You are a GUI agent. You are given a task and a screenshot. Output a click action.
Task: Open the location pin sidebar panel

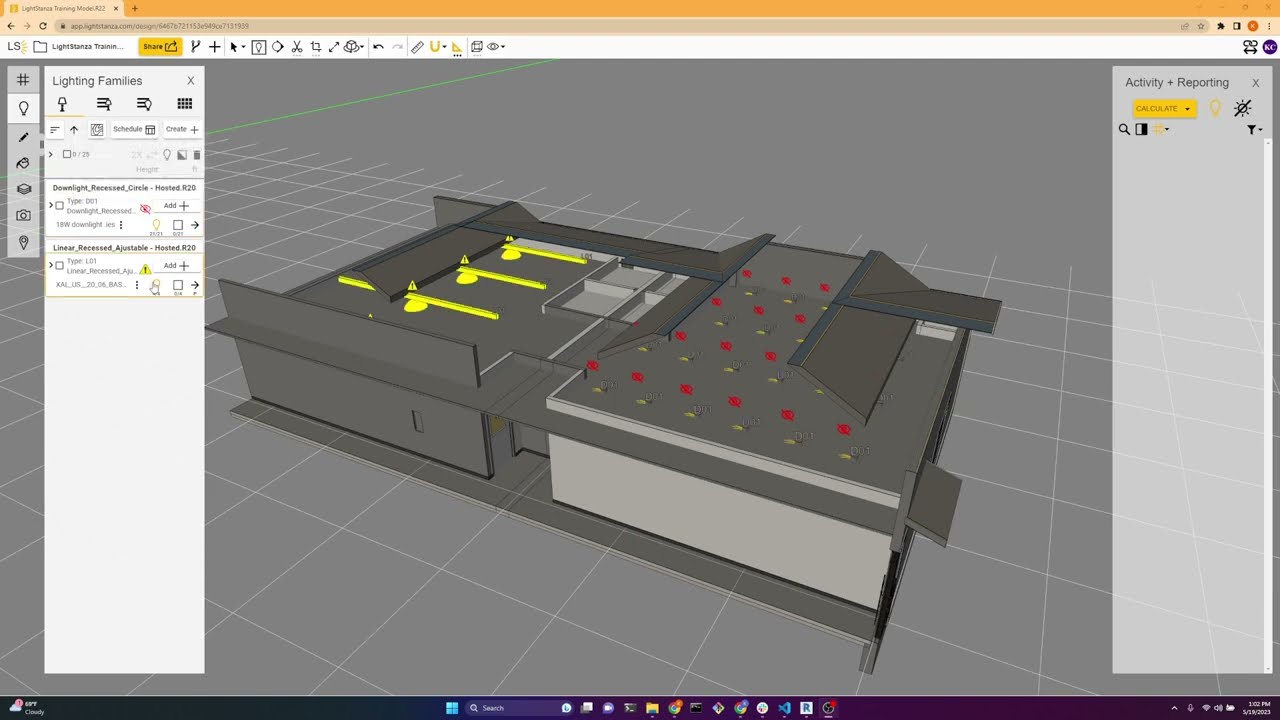(x=23, y=242)
